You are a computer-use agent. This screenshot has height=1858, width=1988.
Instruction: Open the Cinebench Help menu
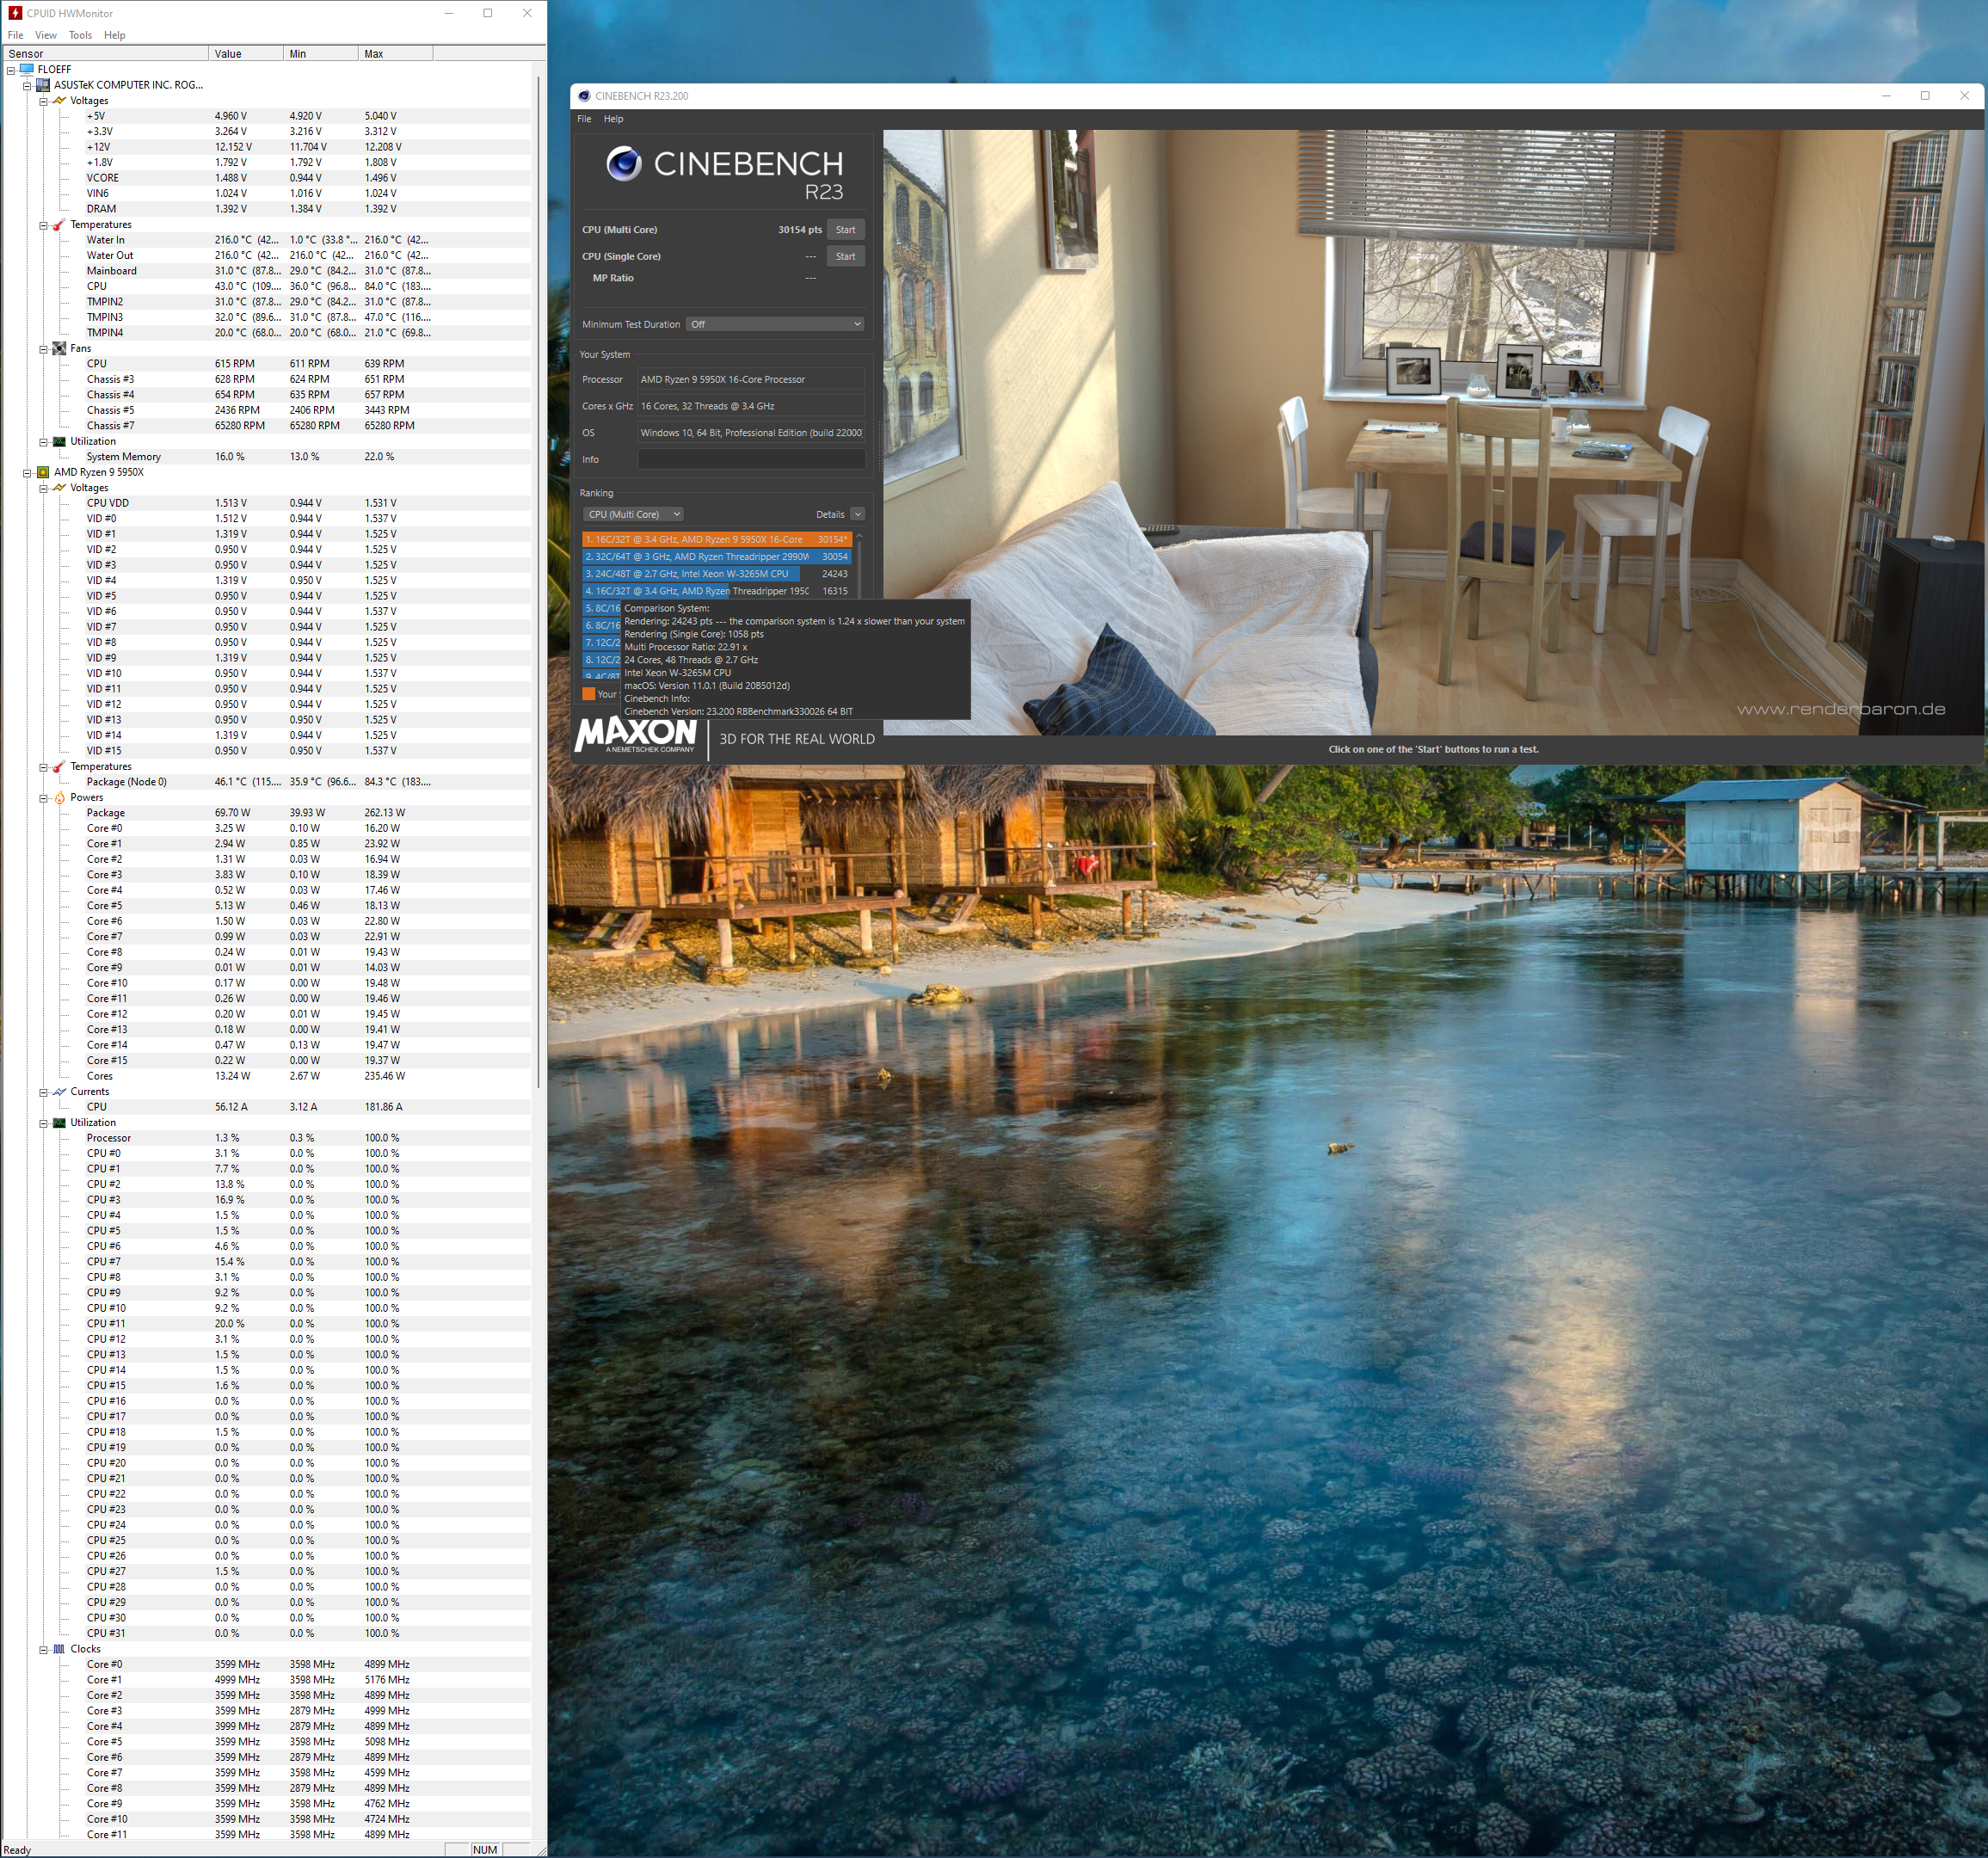[x=613, y=119]
